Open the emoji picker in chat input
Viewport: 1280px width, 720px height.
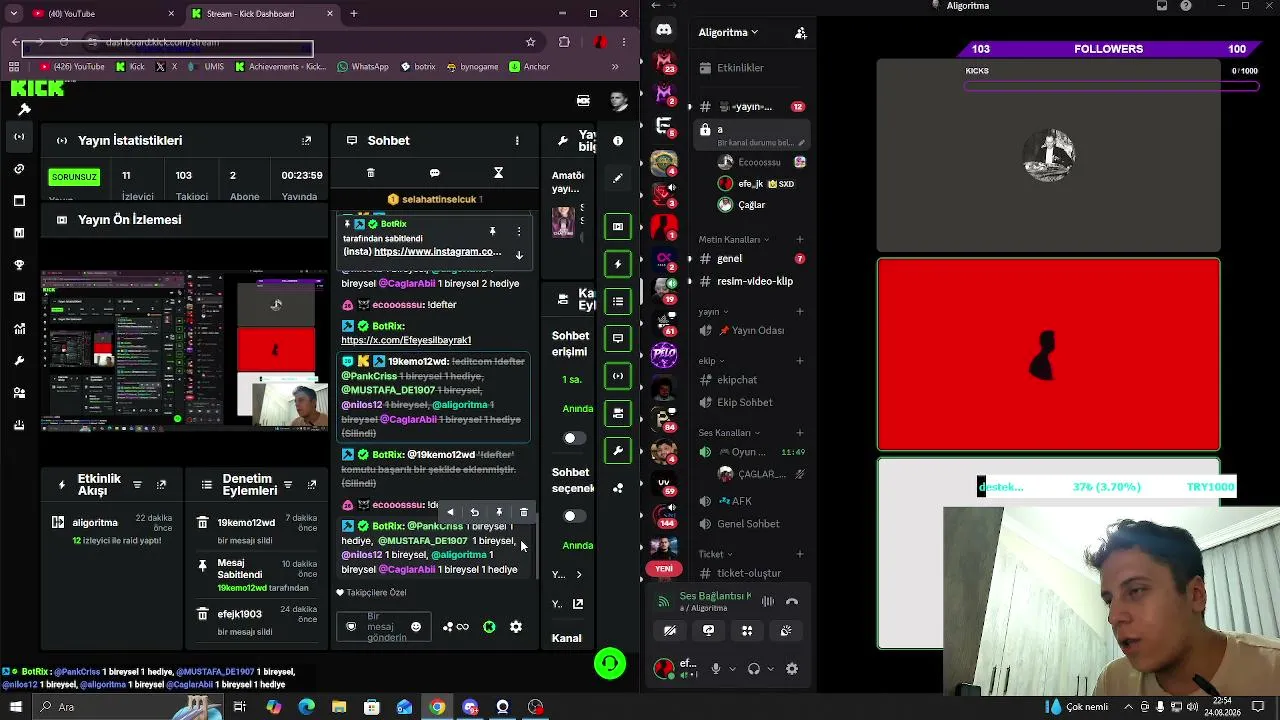(416, 627)
